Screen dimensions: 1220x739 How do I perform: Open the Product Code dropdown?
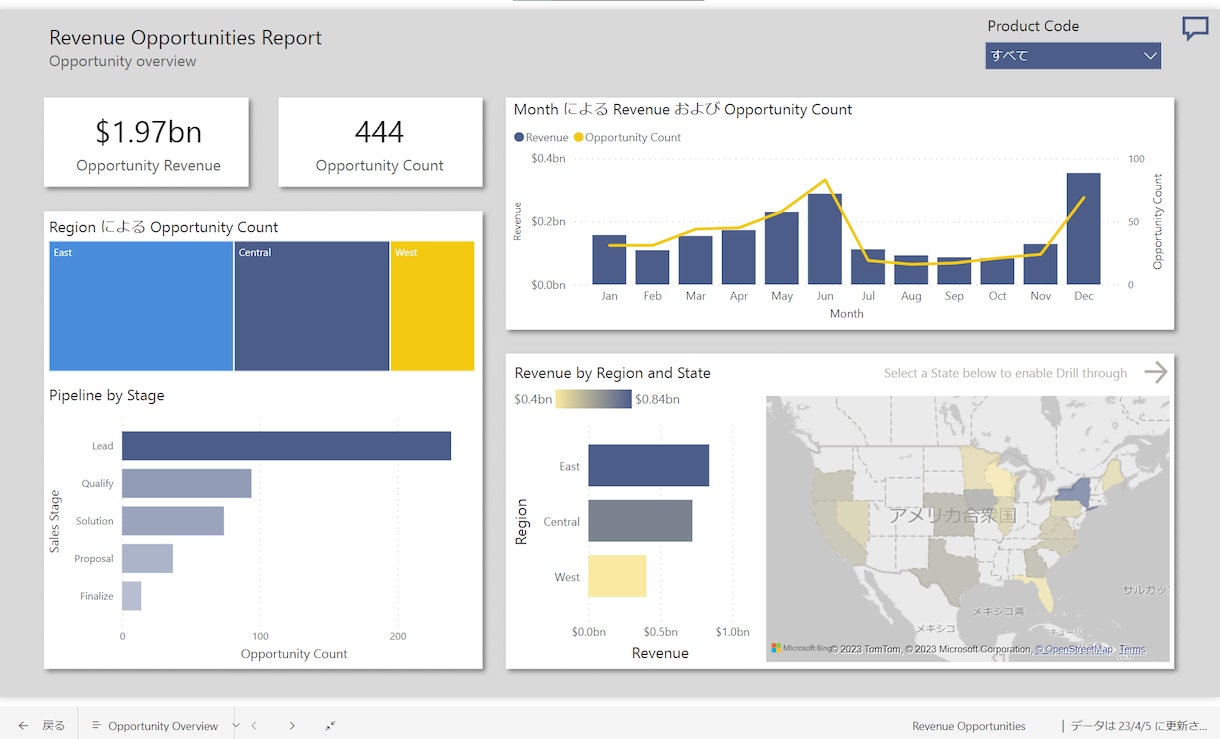1073,56
